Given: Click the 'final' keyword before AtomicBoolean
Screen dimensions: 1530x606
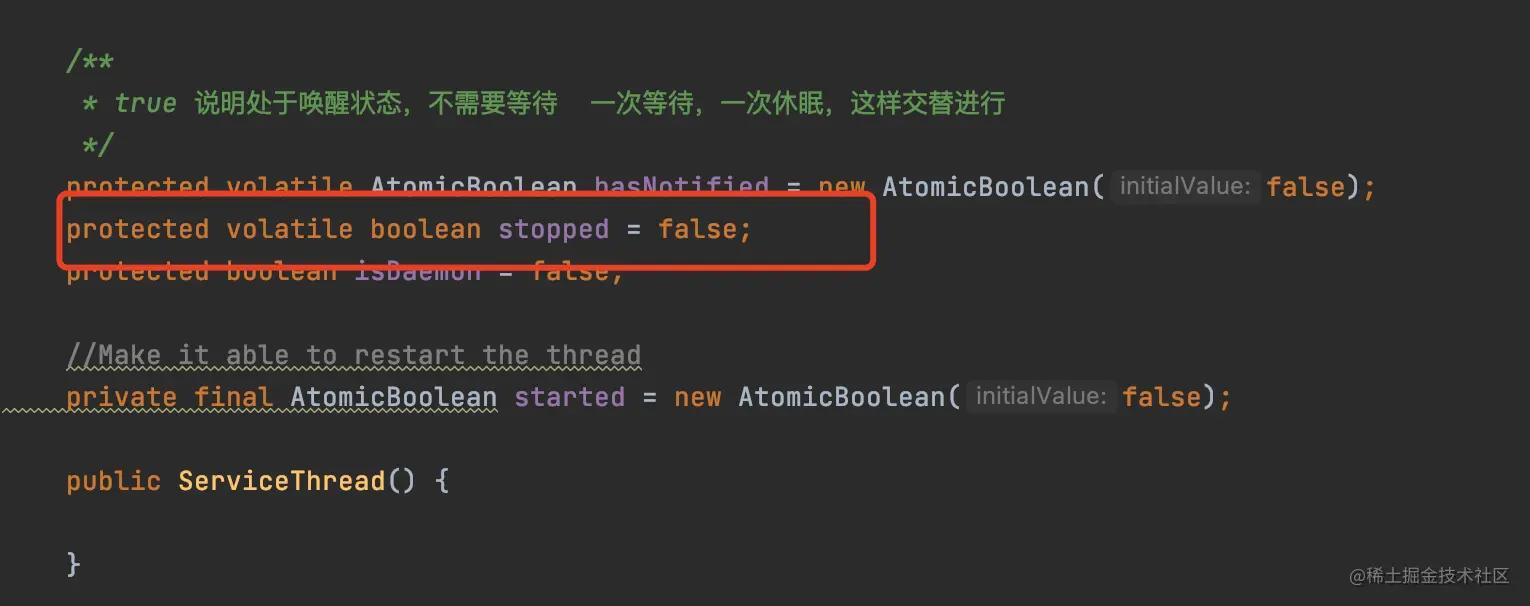Looking at the screenshot, I should 234,397.
